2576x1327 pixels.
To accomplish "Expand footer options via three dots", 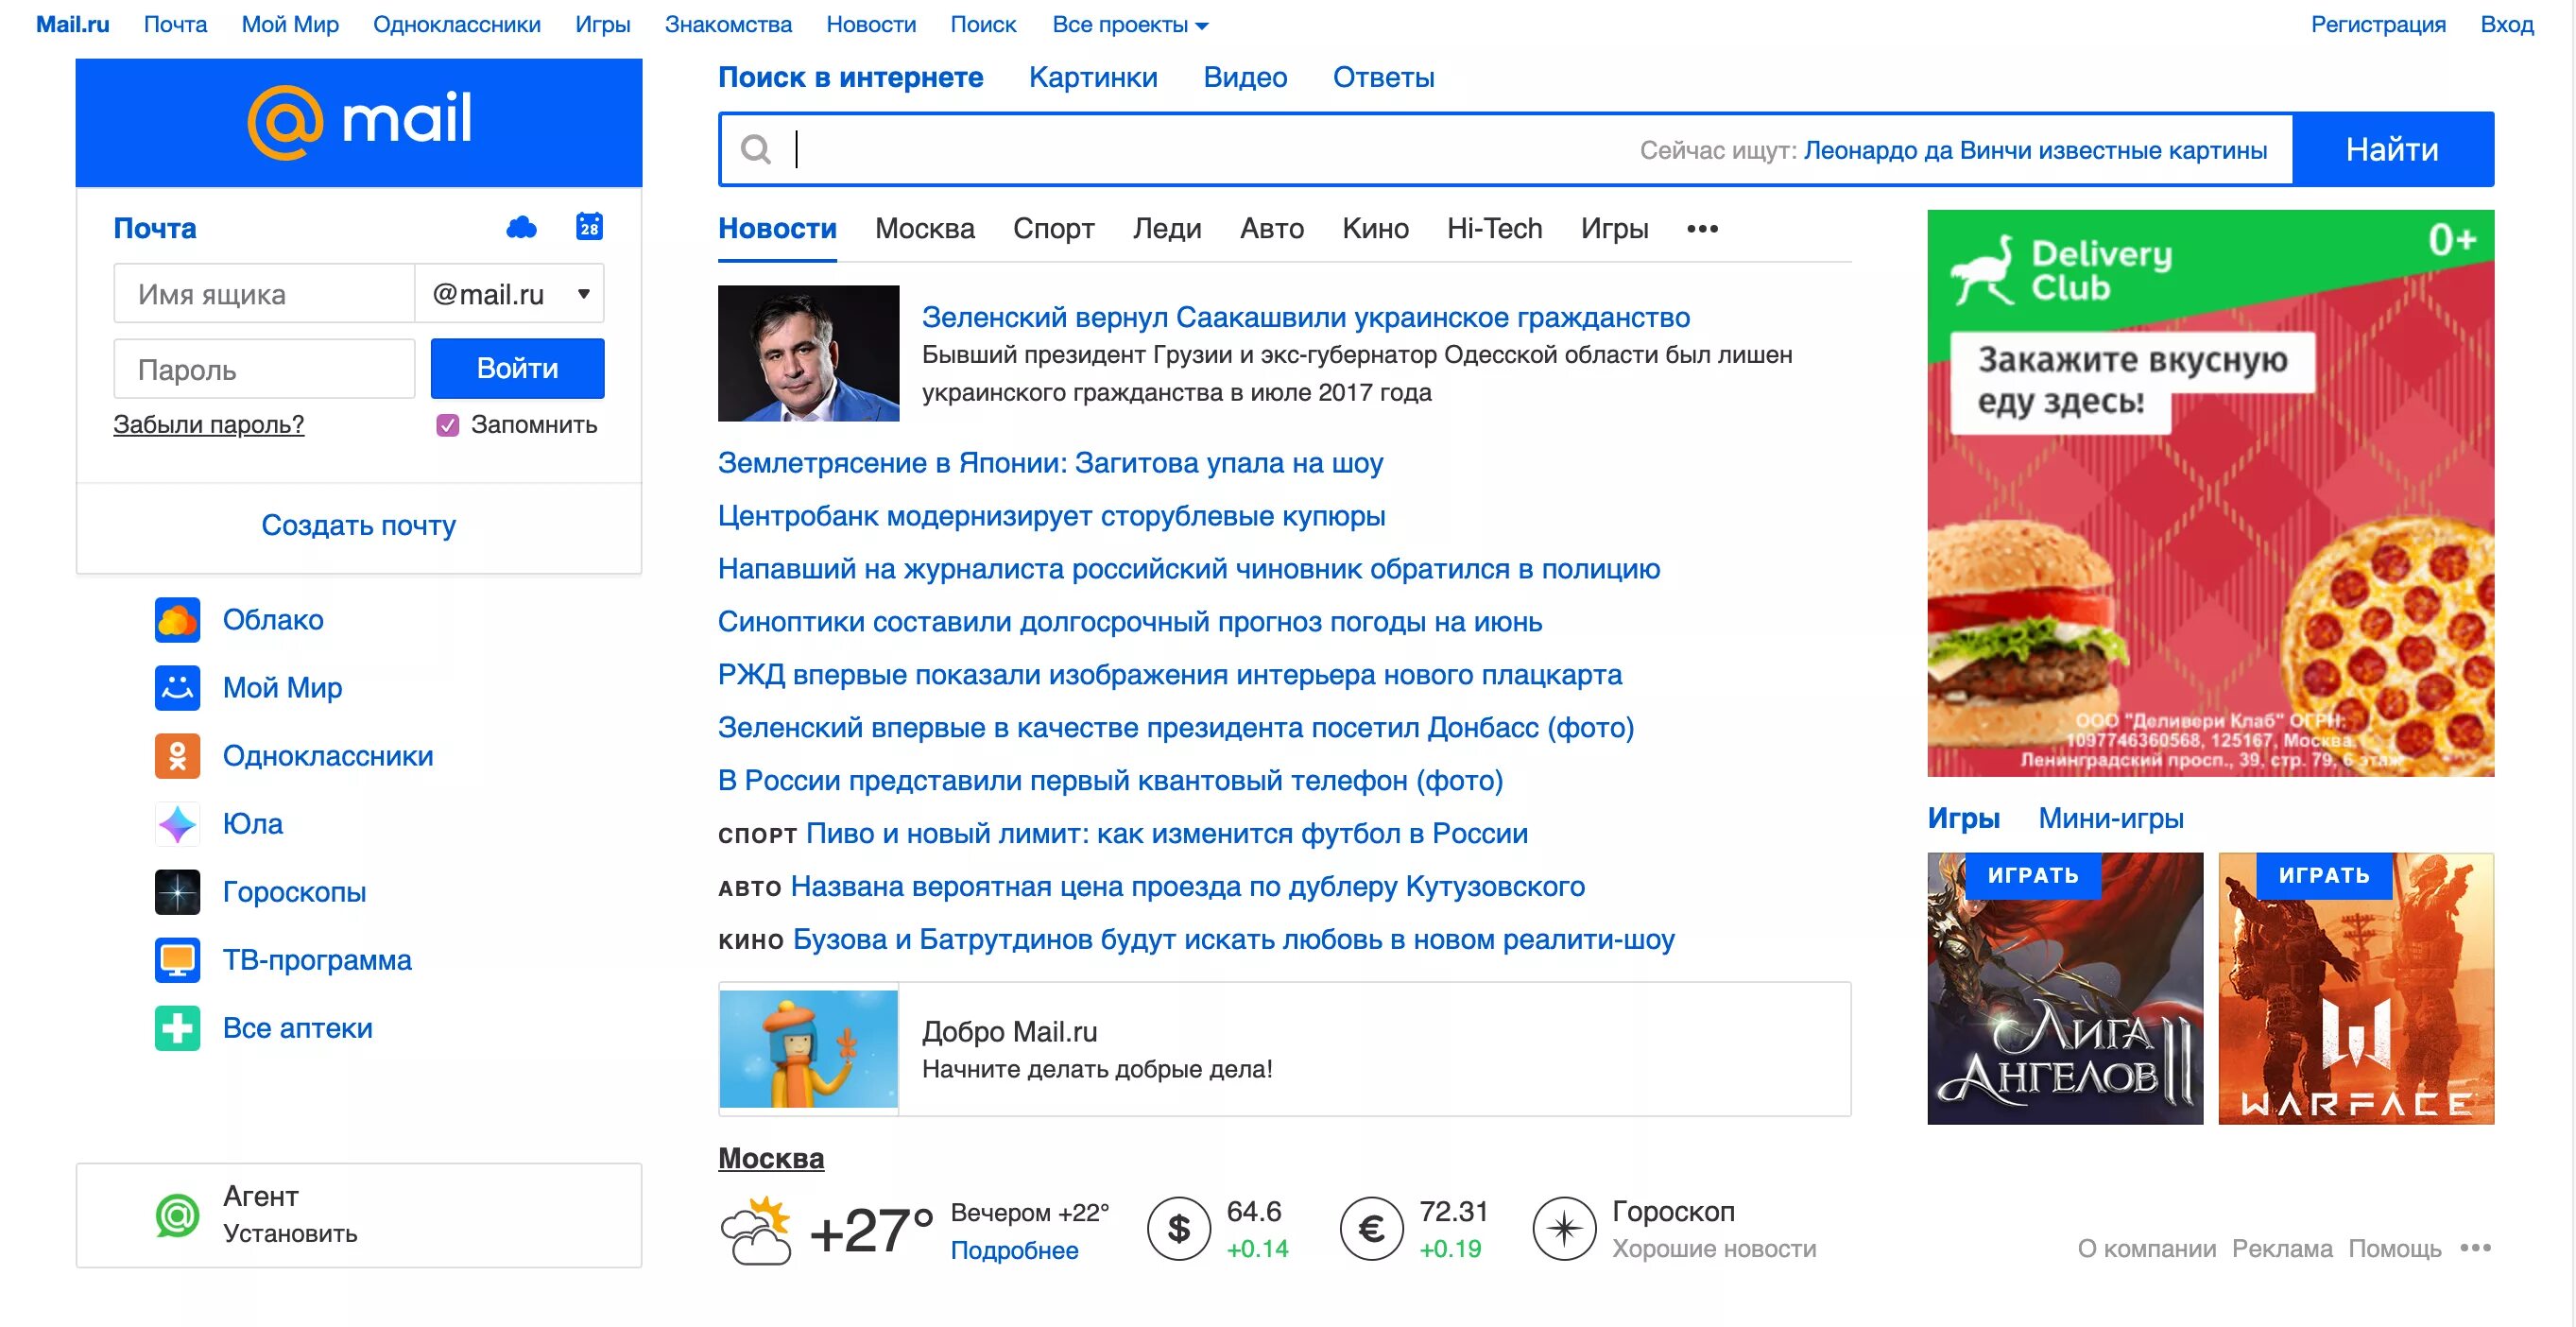I will [2475, 1248].
